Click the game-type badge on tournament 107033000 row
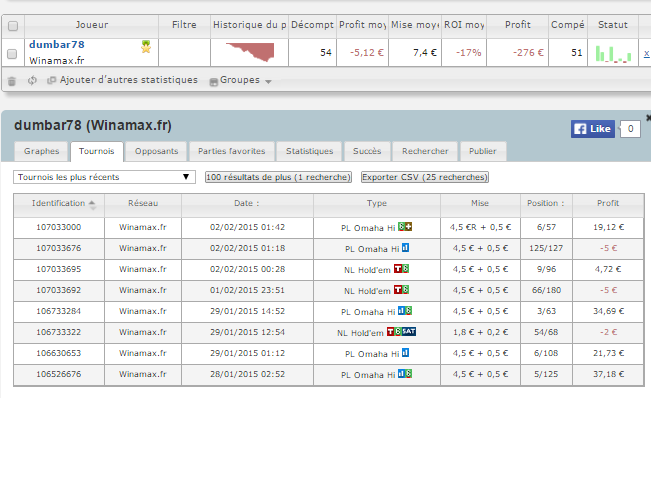The image size is (651, 480). (x=405, y=227)
